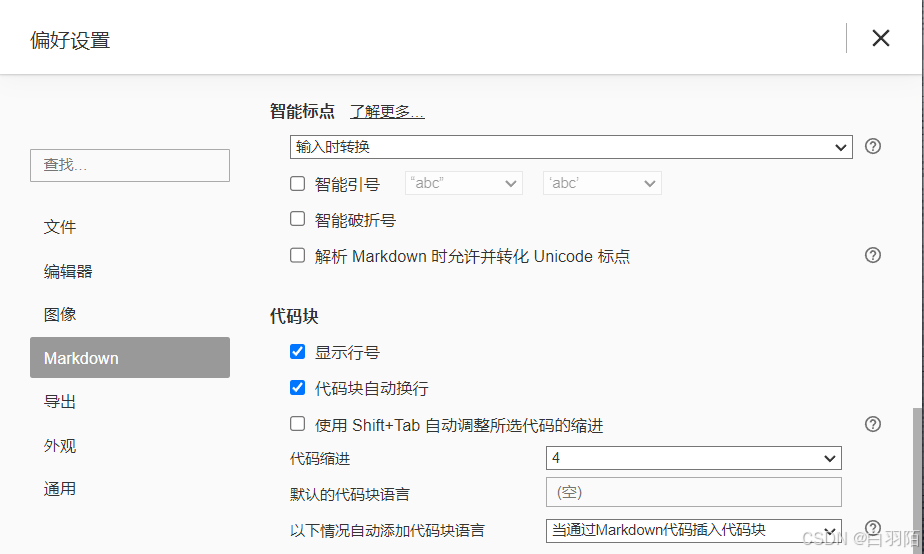Close the 偏好设置 preferences window
This screenshot has height=554, width=924.
pyautogui.click(x=880, y=38)
